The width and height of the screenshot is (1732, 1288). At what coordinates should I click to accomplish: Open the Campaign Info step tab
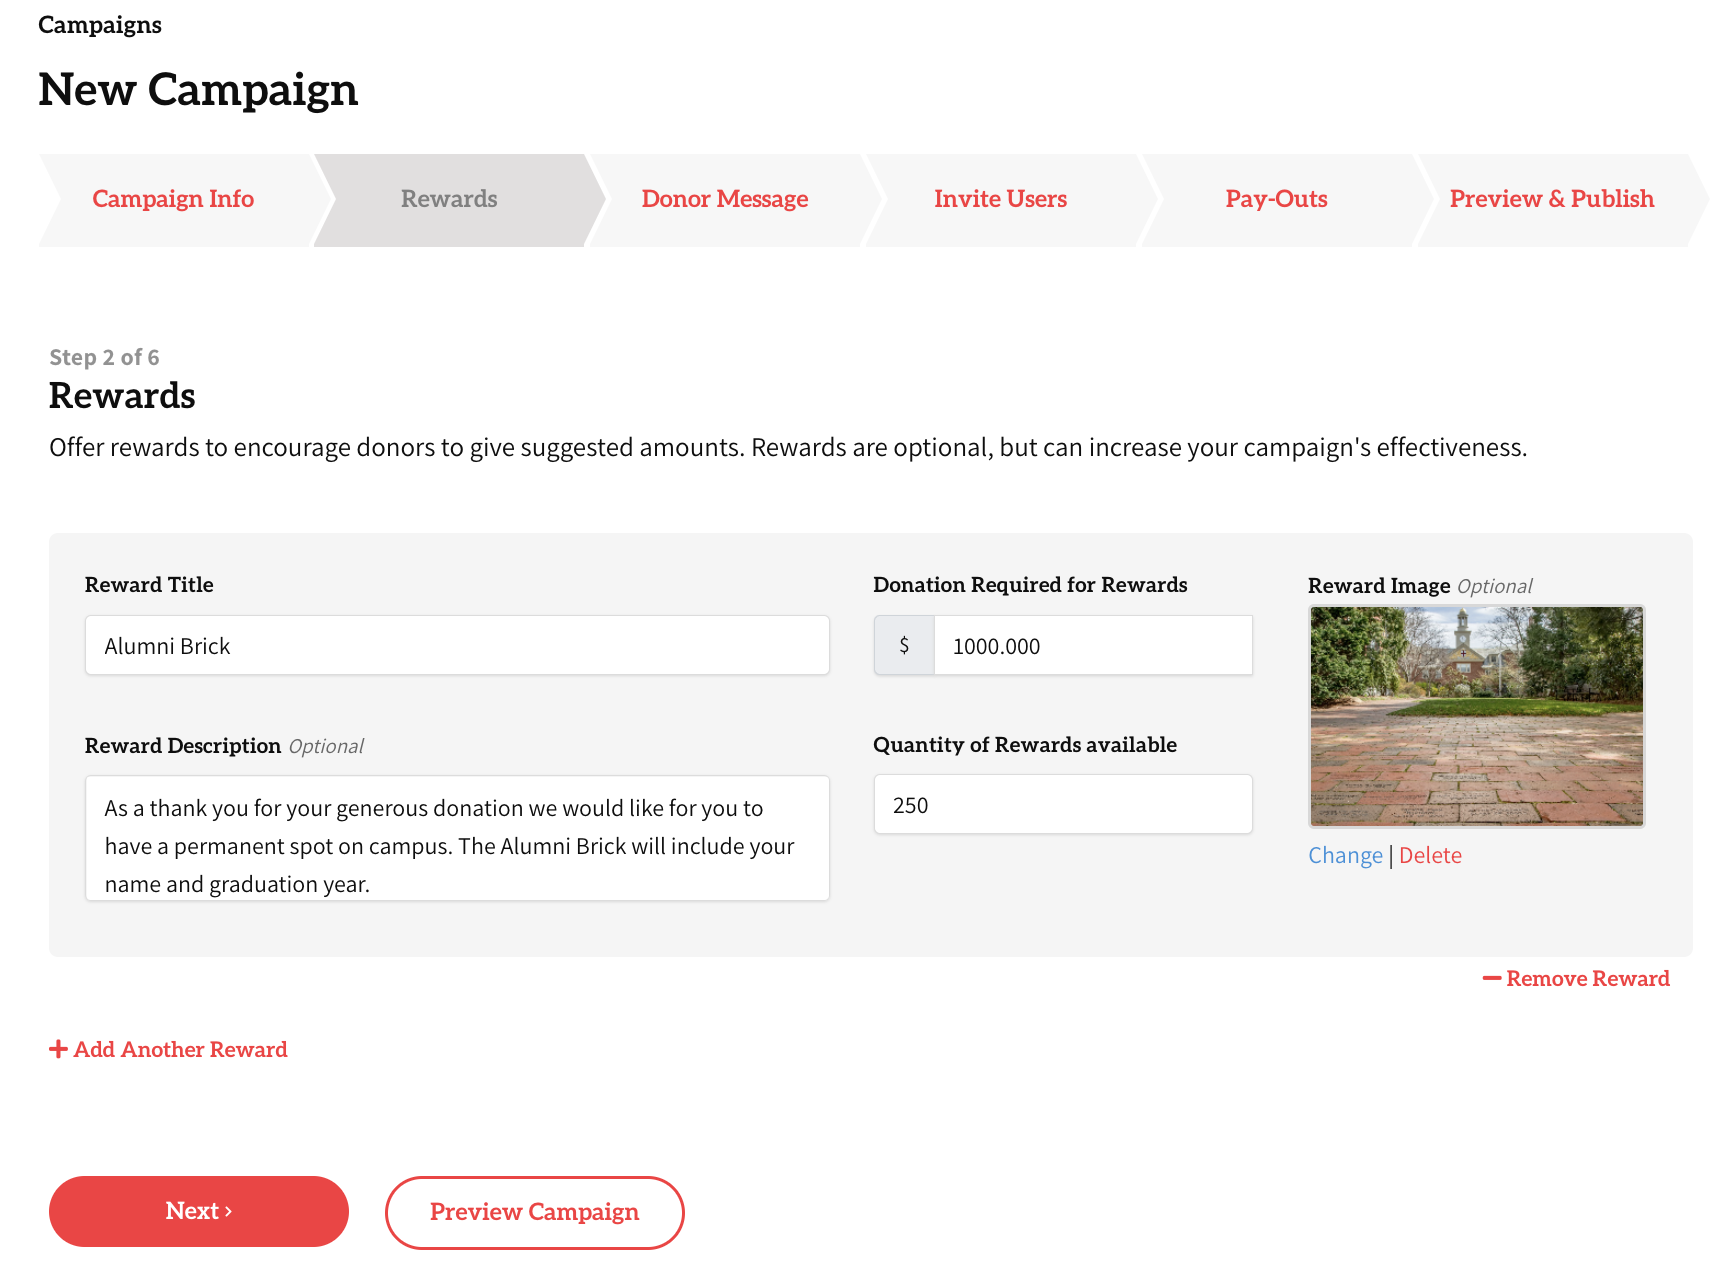tap(173, 199)
